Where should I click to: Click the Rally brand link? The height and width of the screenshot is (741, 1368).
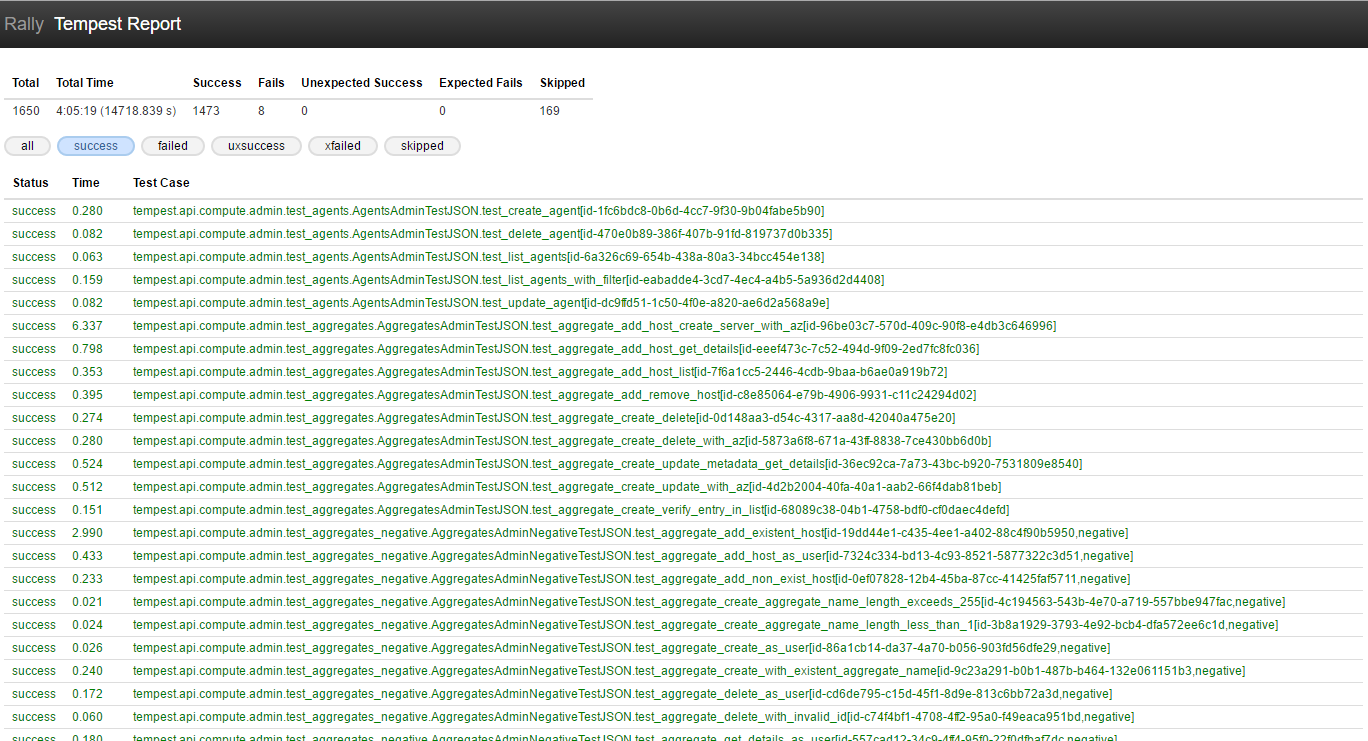(x=24, y=24)
